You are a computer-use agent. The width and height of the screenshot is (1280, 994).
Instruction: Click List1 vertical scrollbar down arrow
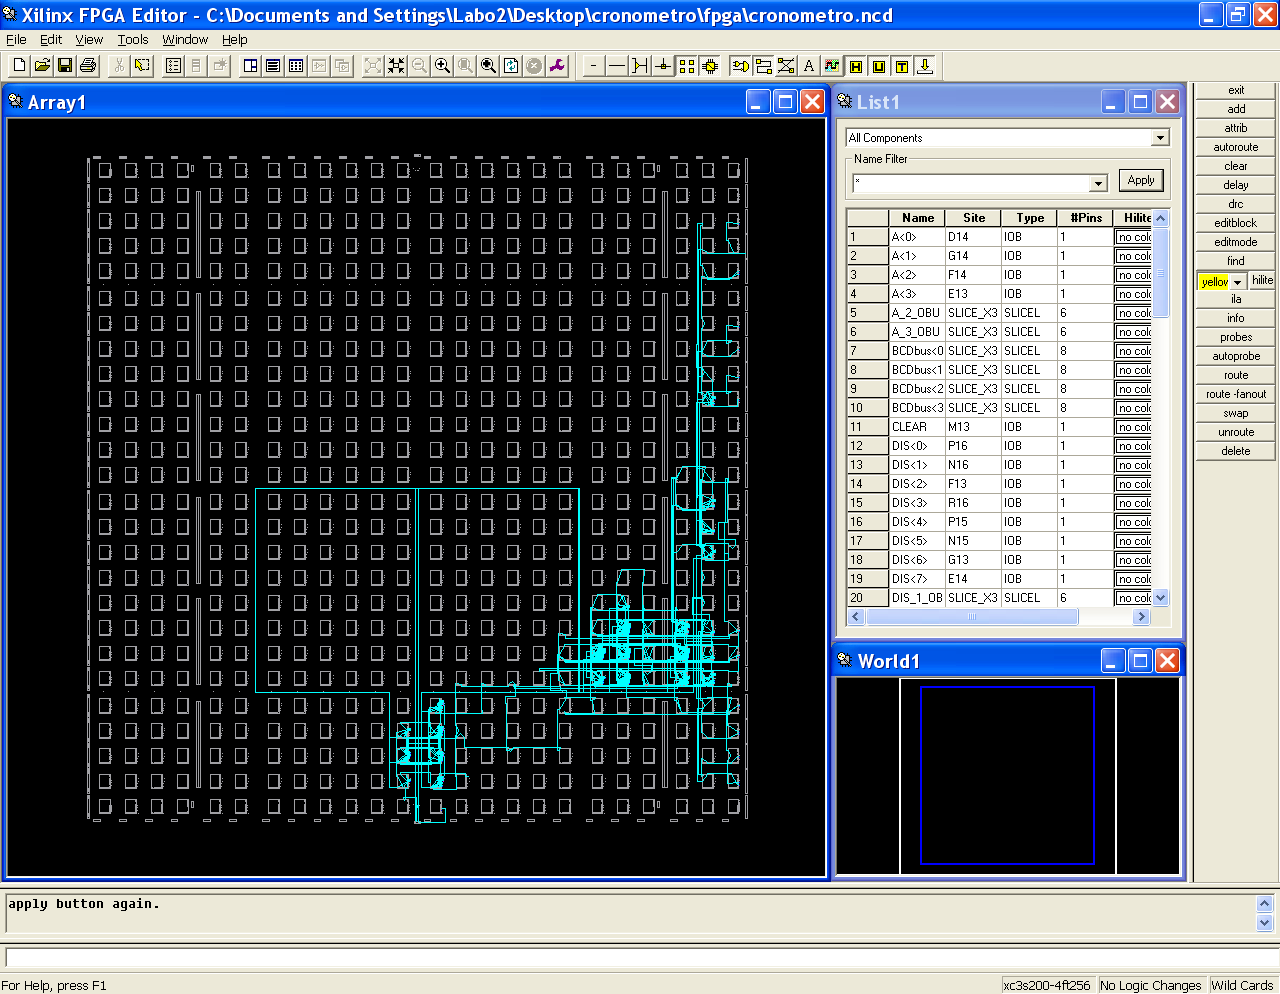pos(1160,597)
